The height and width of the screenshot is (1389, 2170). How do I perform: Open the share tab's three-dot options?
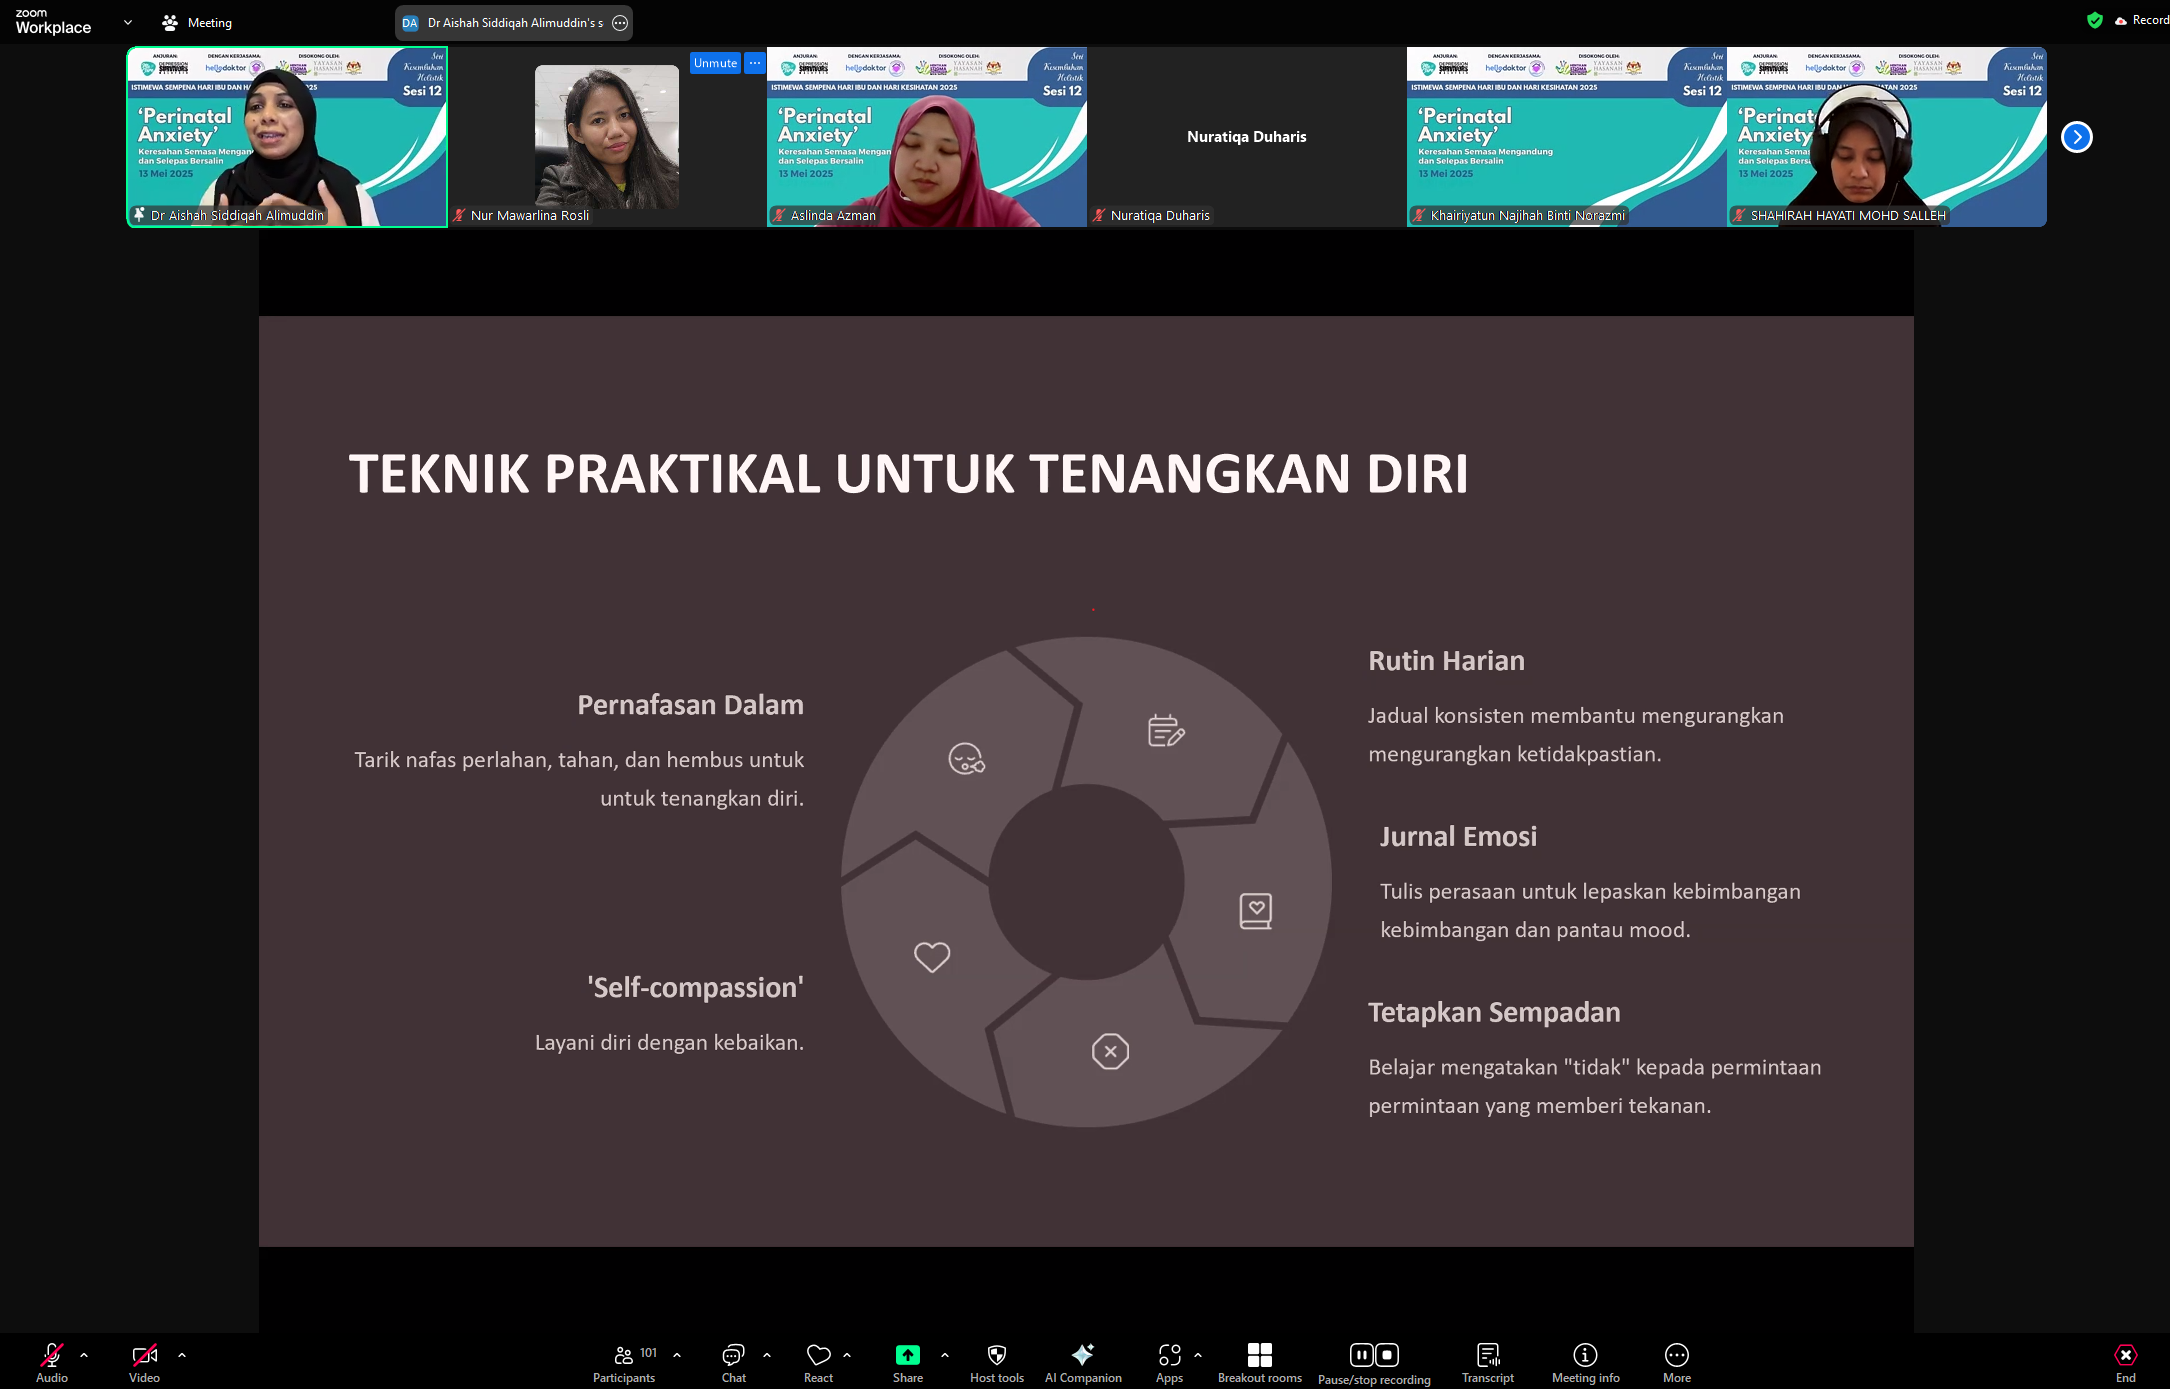point(620,23)
